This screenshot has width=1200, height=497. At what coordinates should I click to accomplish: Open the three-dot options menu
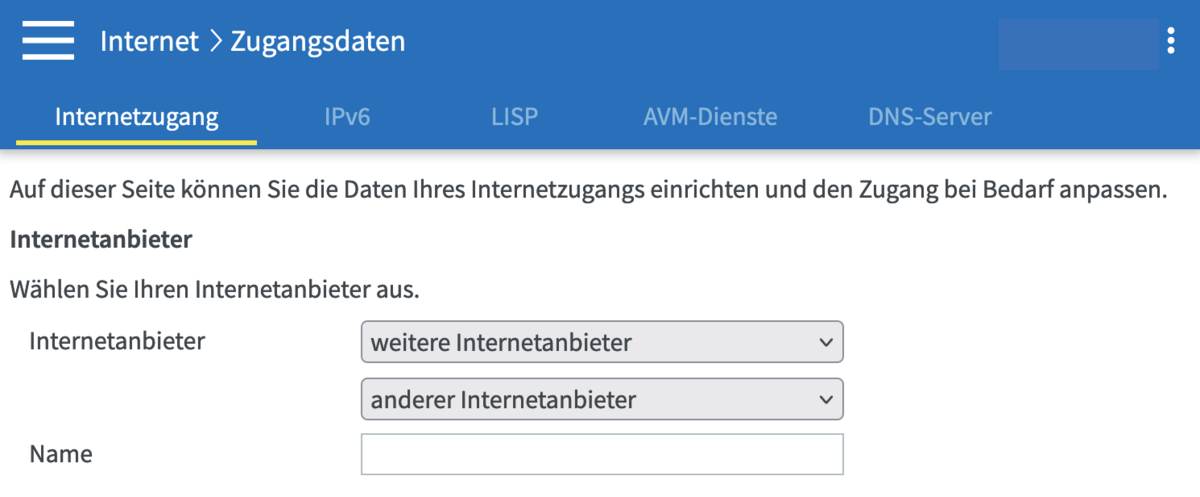[1171, 41]
